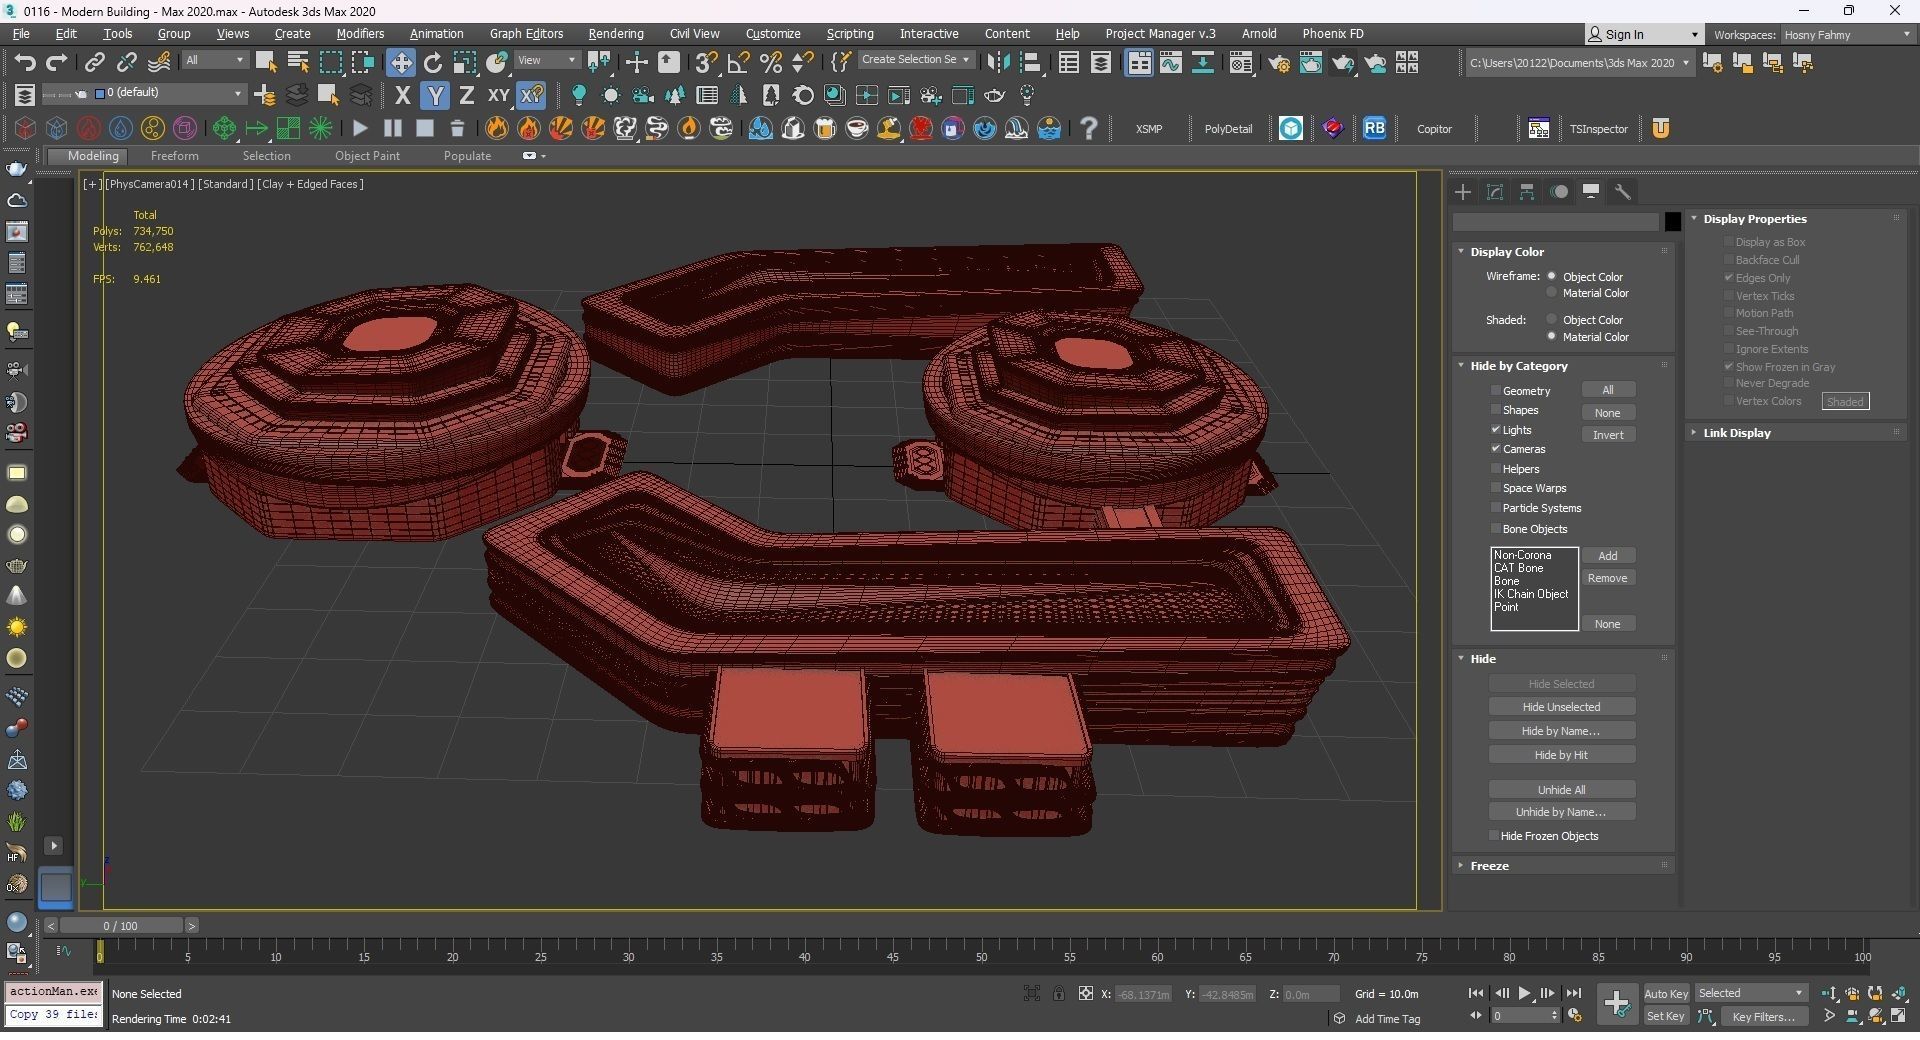
Task: Enable Hide Frozen Objects checkbox
Action: point(1494,836)
